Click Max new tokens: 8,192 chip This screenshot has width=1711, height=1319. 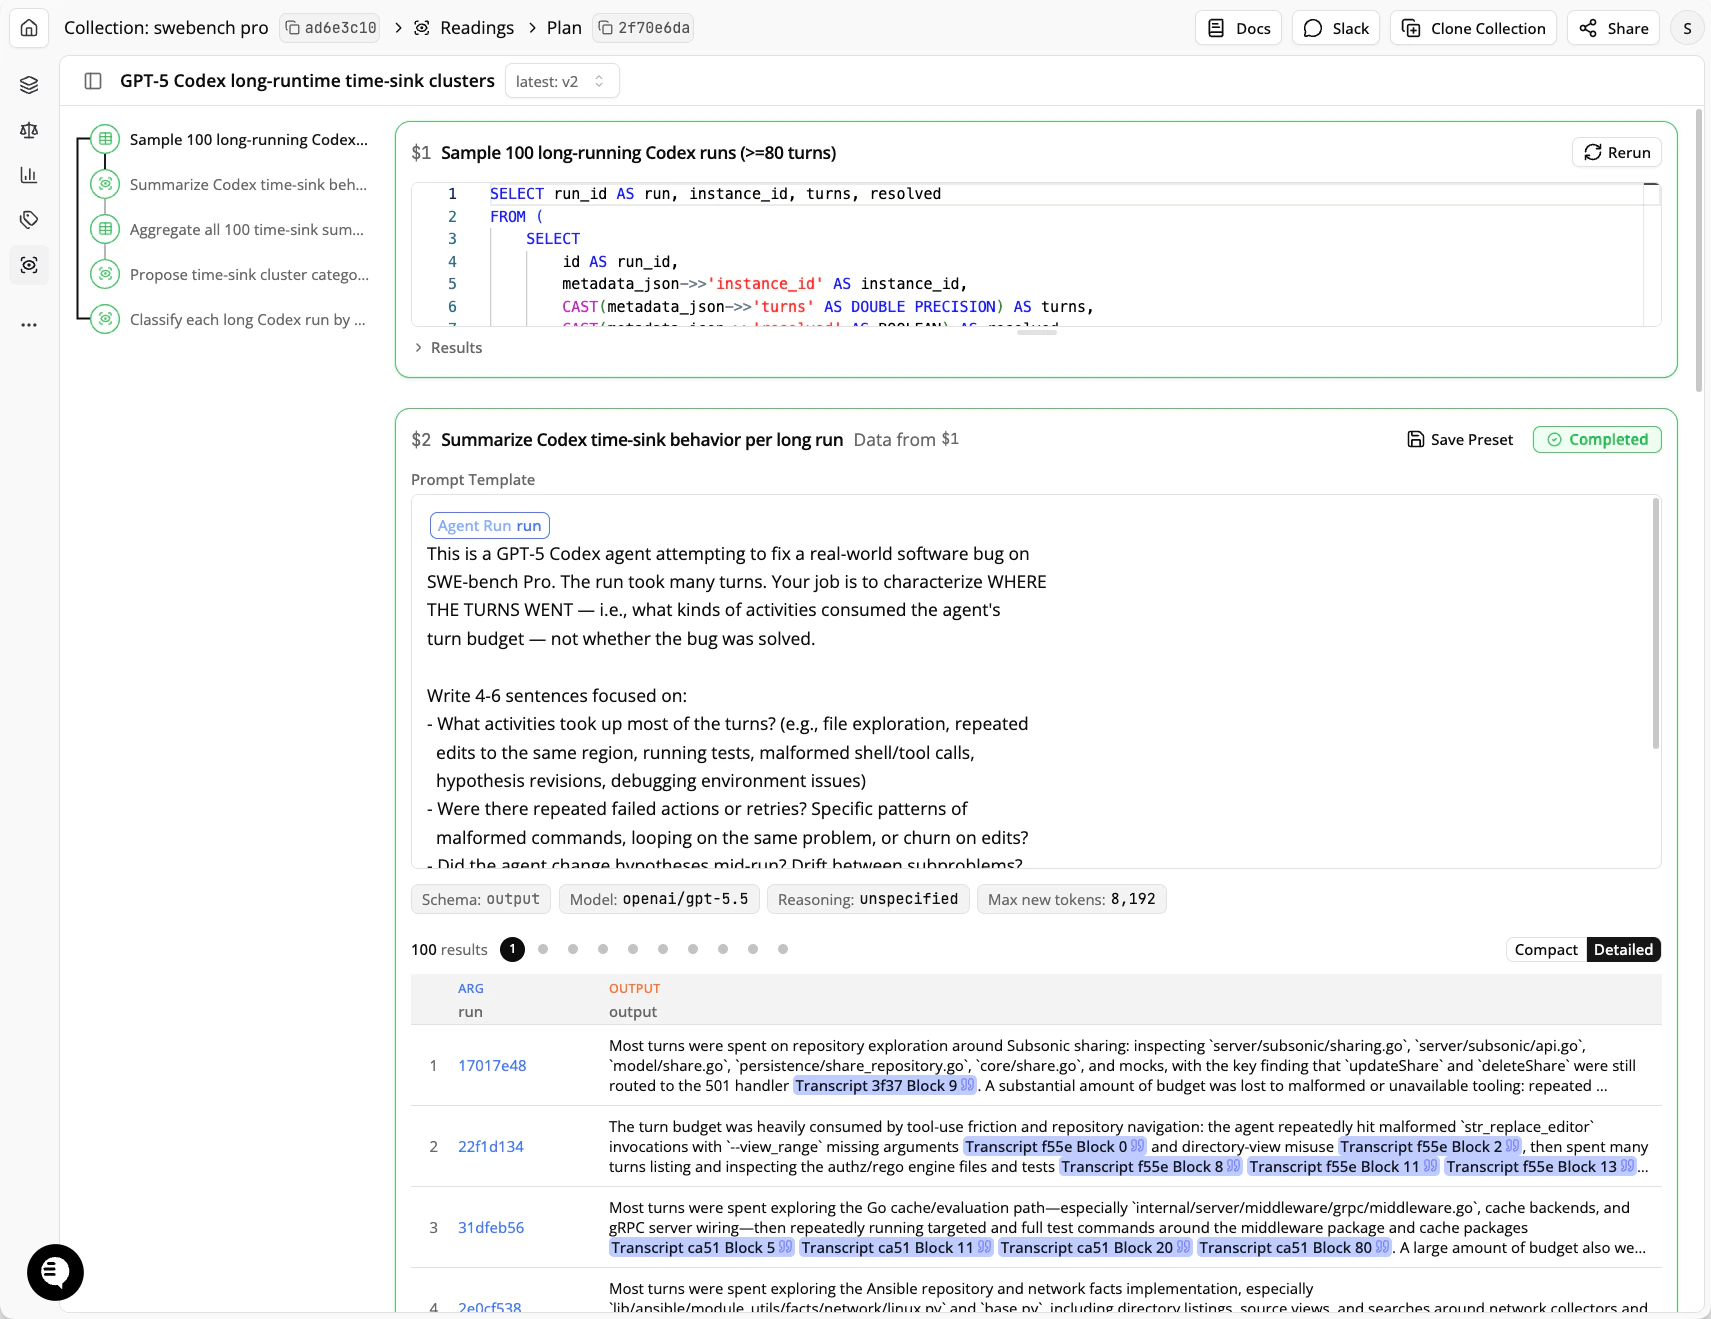coord(1072,899)
